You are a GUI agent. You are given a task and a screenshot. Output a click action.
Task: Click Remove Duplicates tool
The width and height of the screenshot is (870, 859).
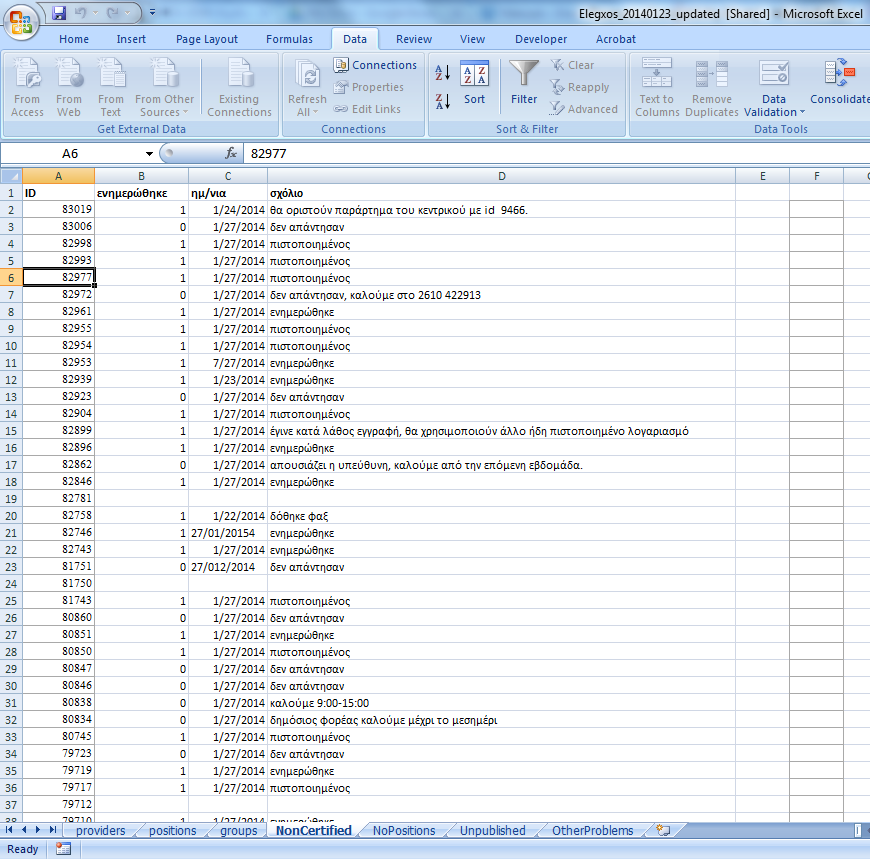pyautogui.click(x=711, y=88)
